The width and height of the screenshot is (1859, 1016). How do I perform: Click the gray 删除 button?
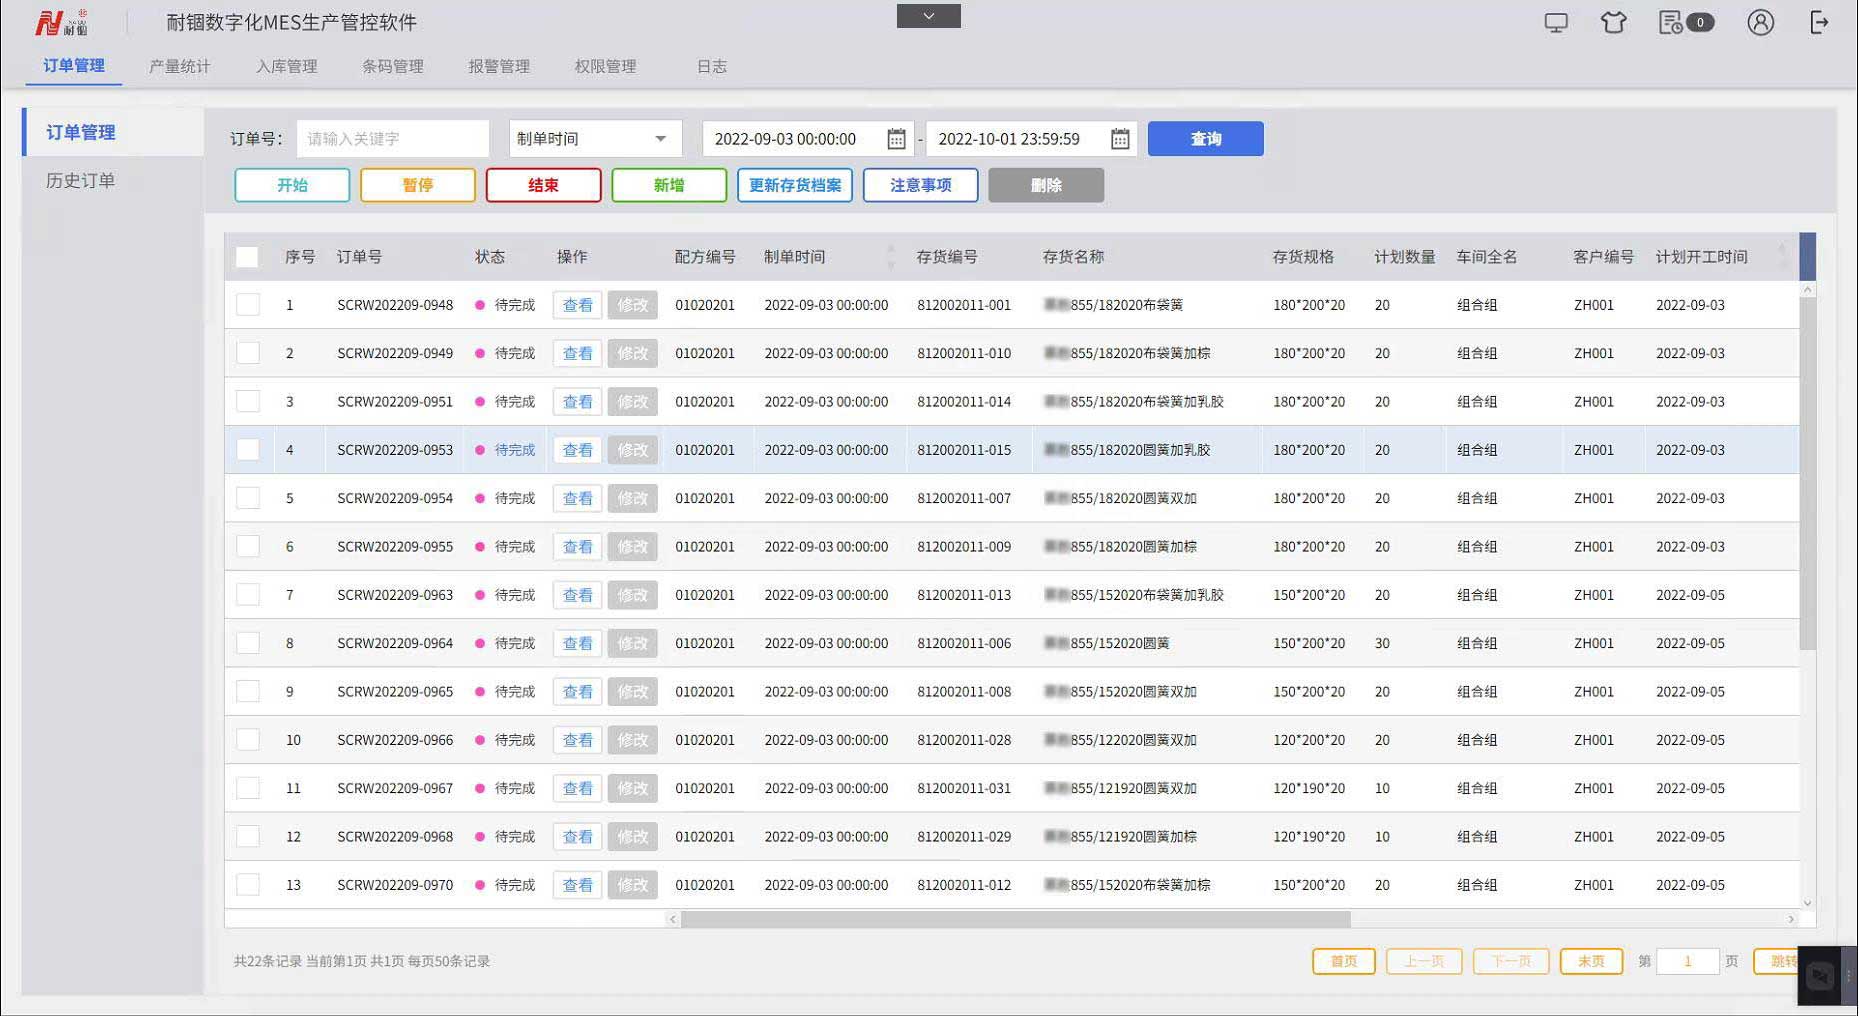(1046, 185)
